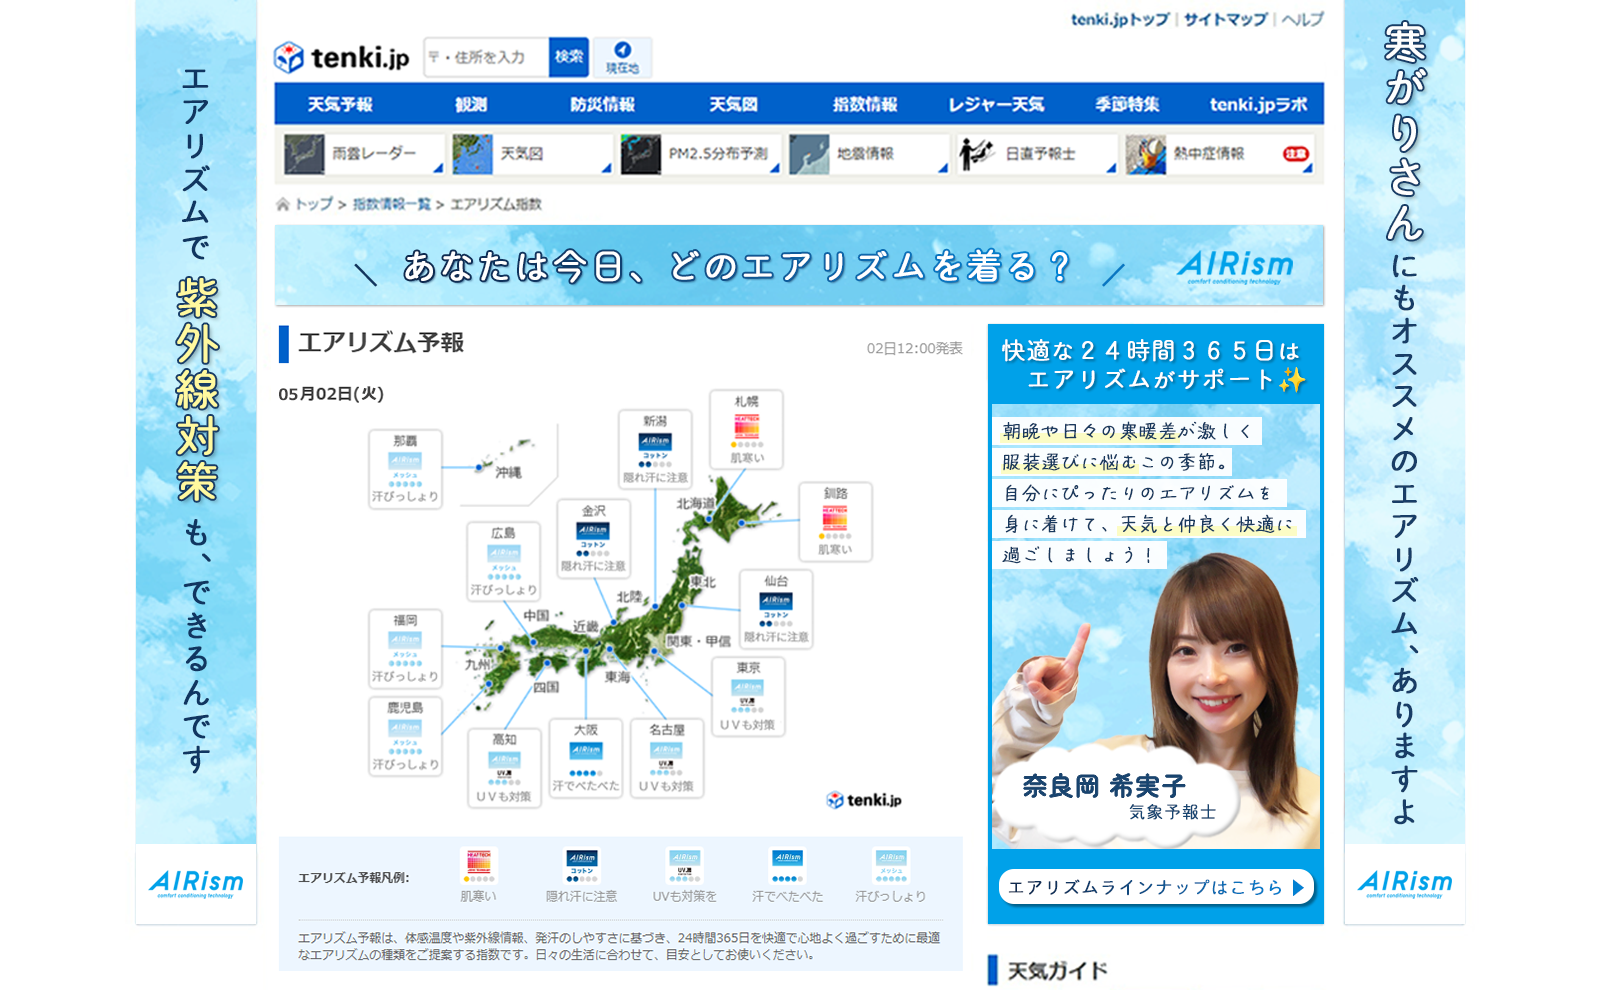Click the 肌寒い legend icon
Screen dimensions: 1600x990
pyautogui.click(x=478, y=865)
